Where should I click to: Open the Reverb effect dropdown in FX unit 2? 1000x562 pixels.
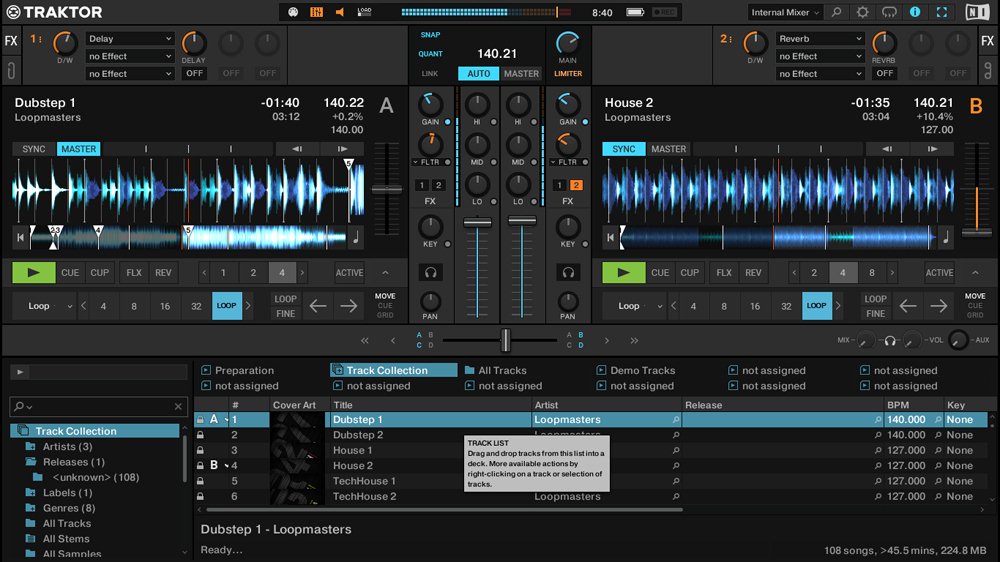[820, 39]
